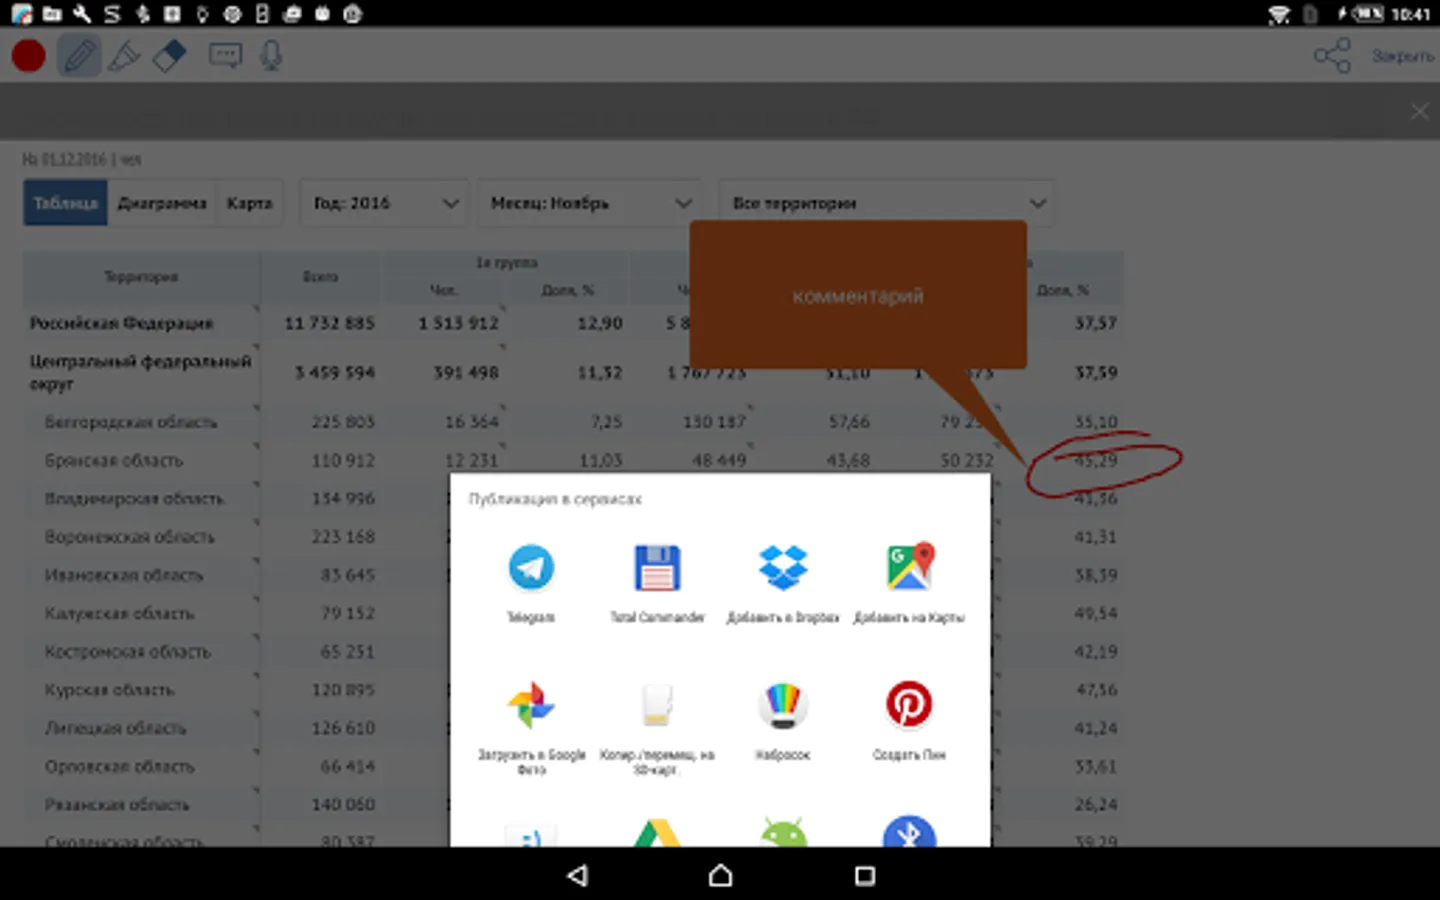Tap the green Android robot icon
Viewport: 1440px width, 900px height.
pyautogui.click(x=783, y=833)
